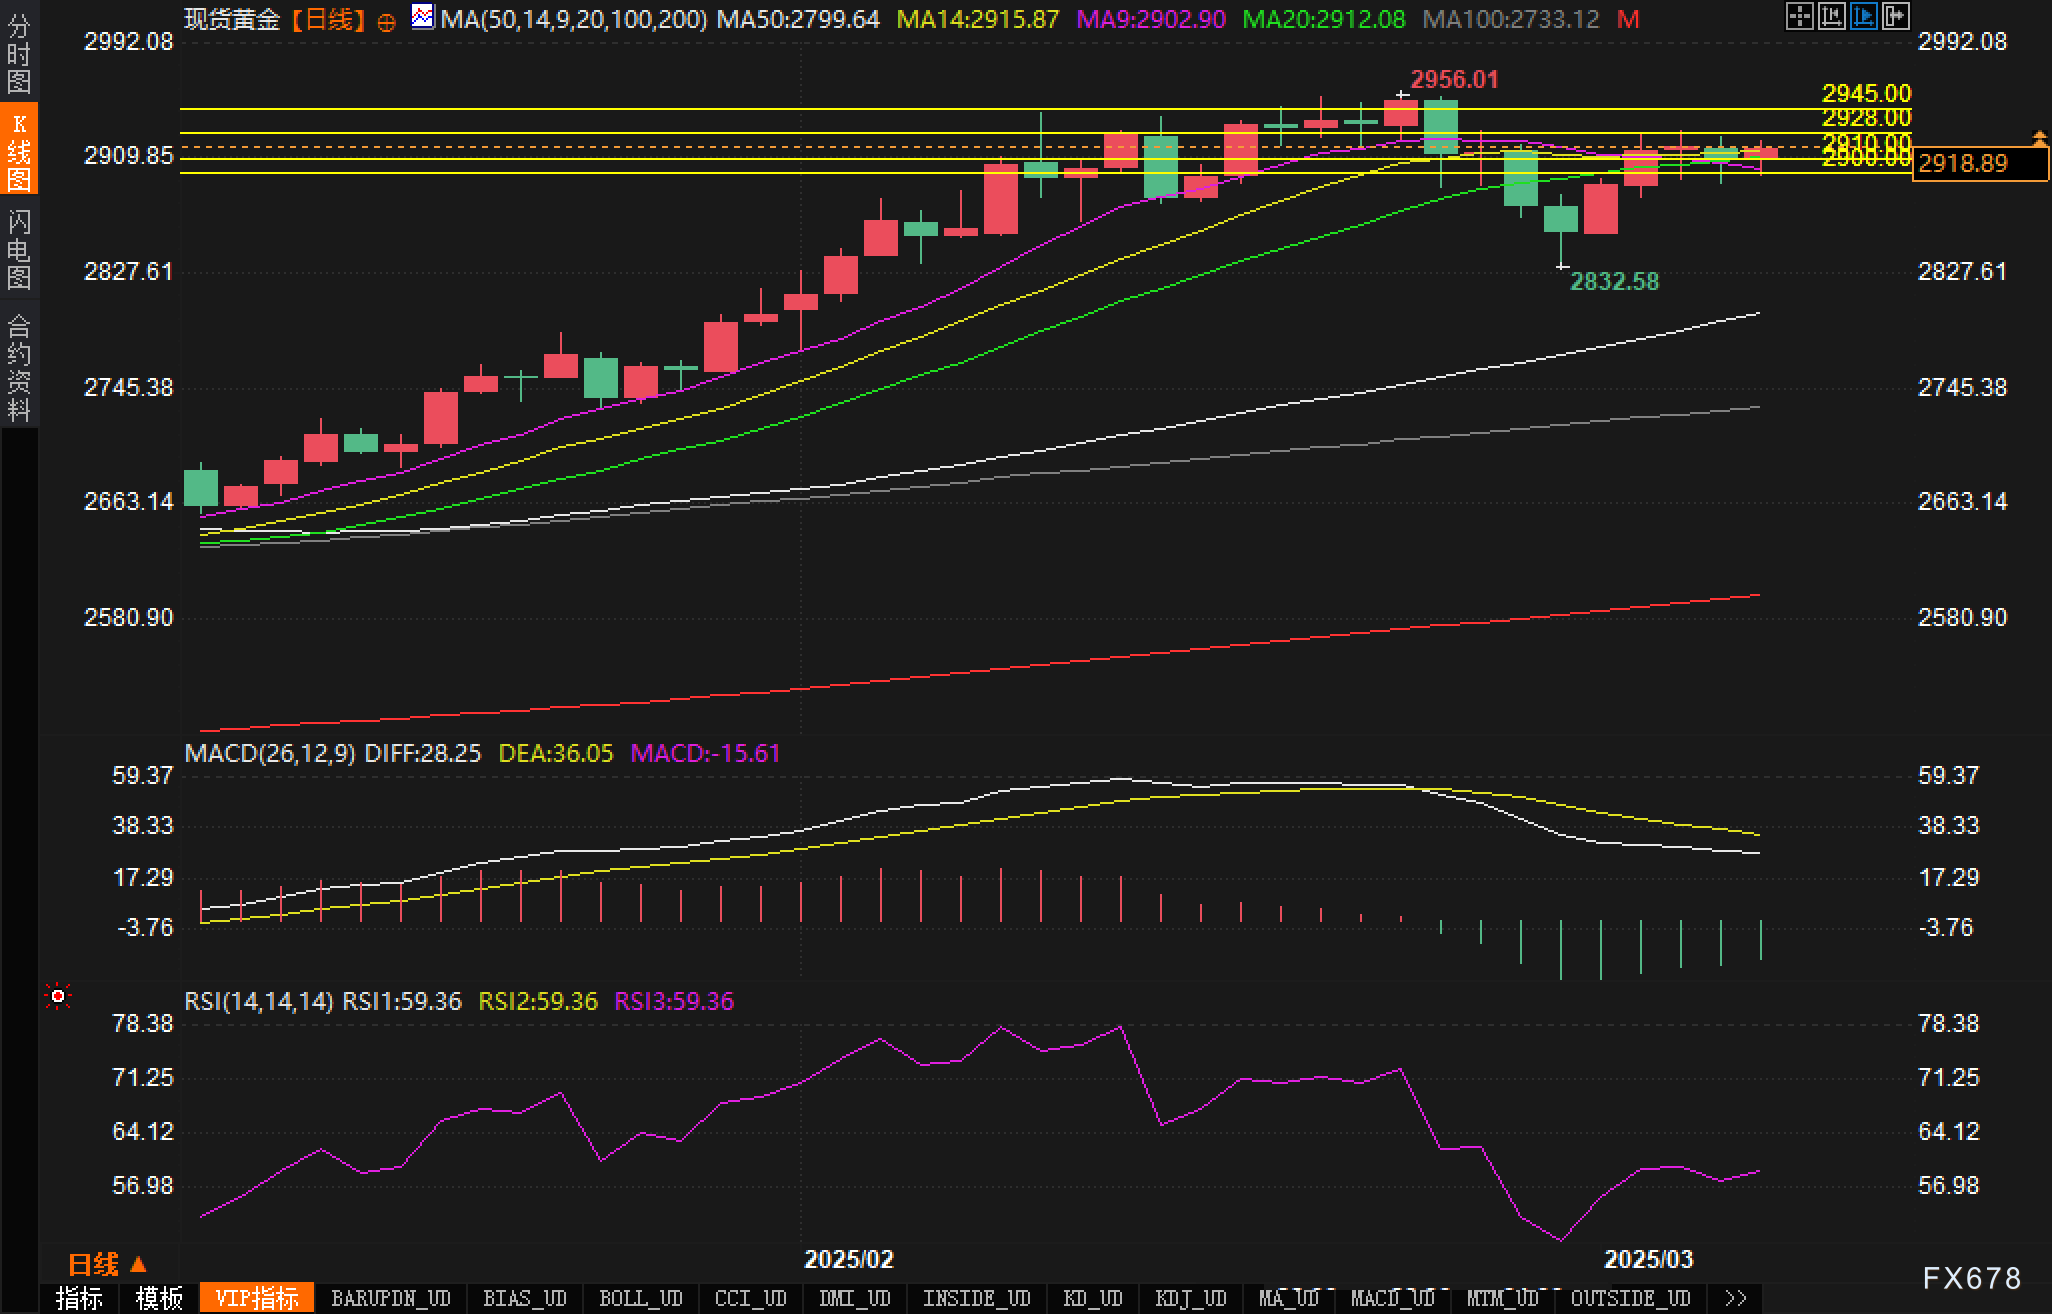
Task: Click the 指标 button at bottom
Action: tap(79, 1298)
